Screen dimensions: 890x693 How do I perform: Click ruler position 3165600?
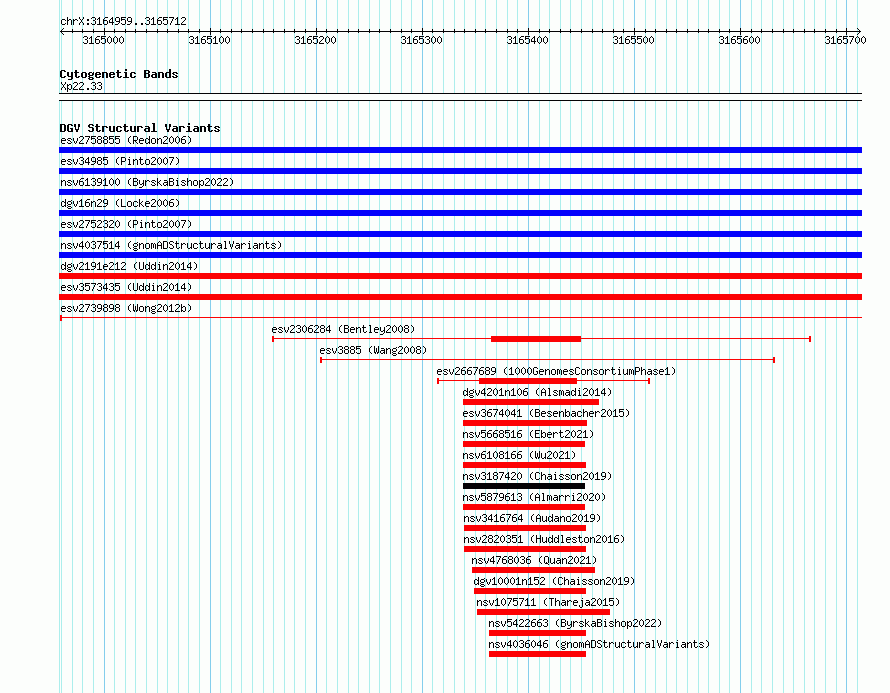click(740, 40)
